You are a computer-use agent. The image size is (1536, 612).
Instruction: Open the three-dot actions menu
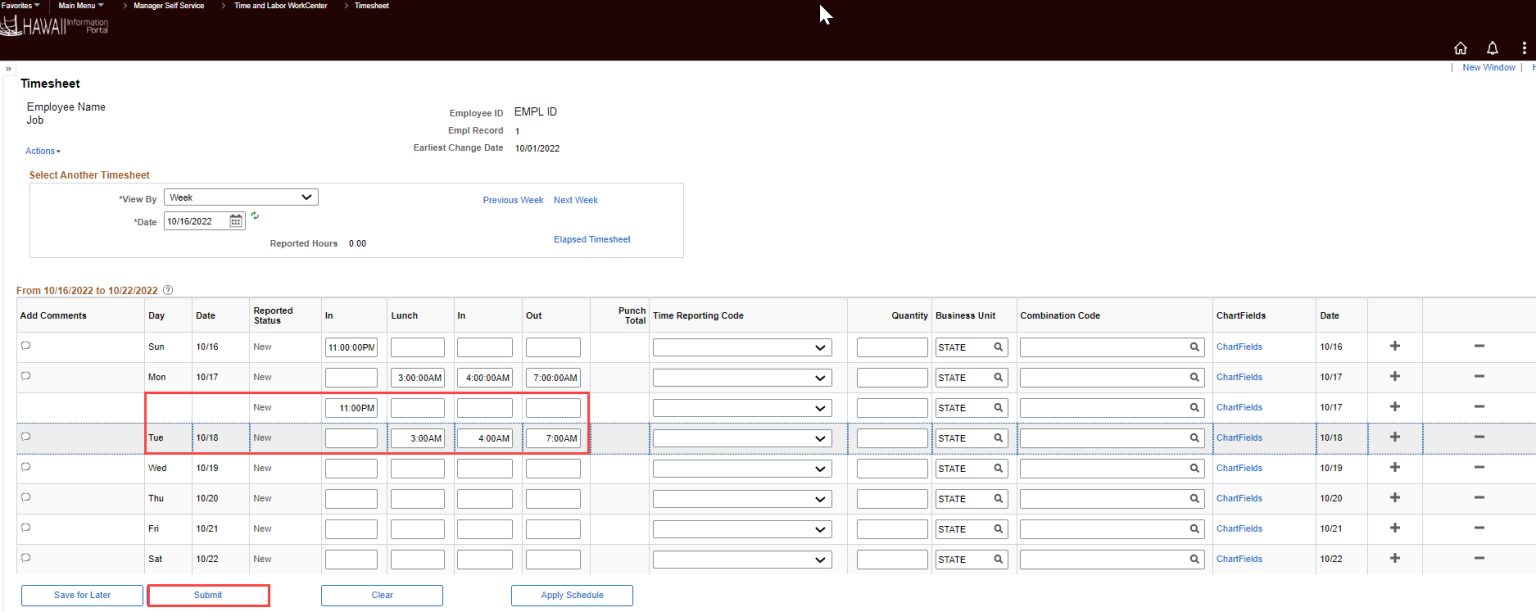pos(1523,47)
